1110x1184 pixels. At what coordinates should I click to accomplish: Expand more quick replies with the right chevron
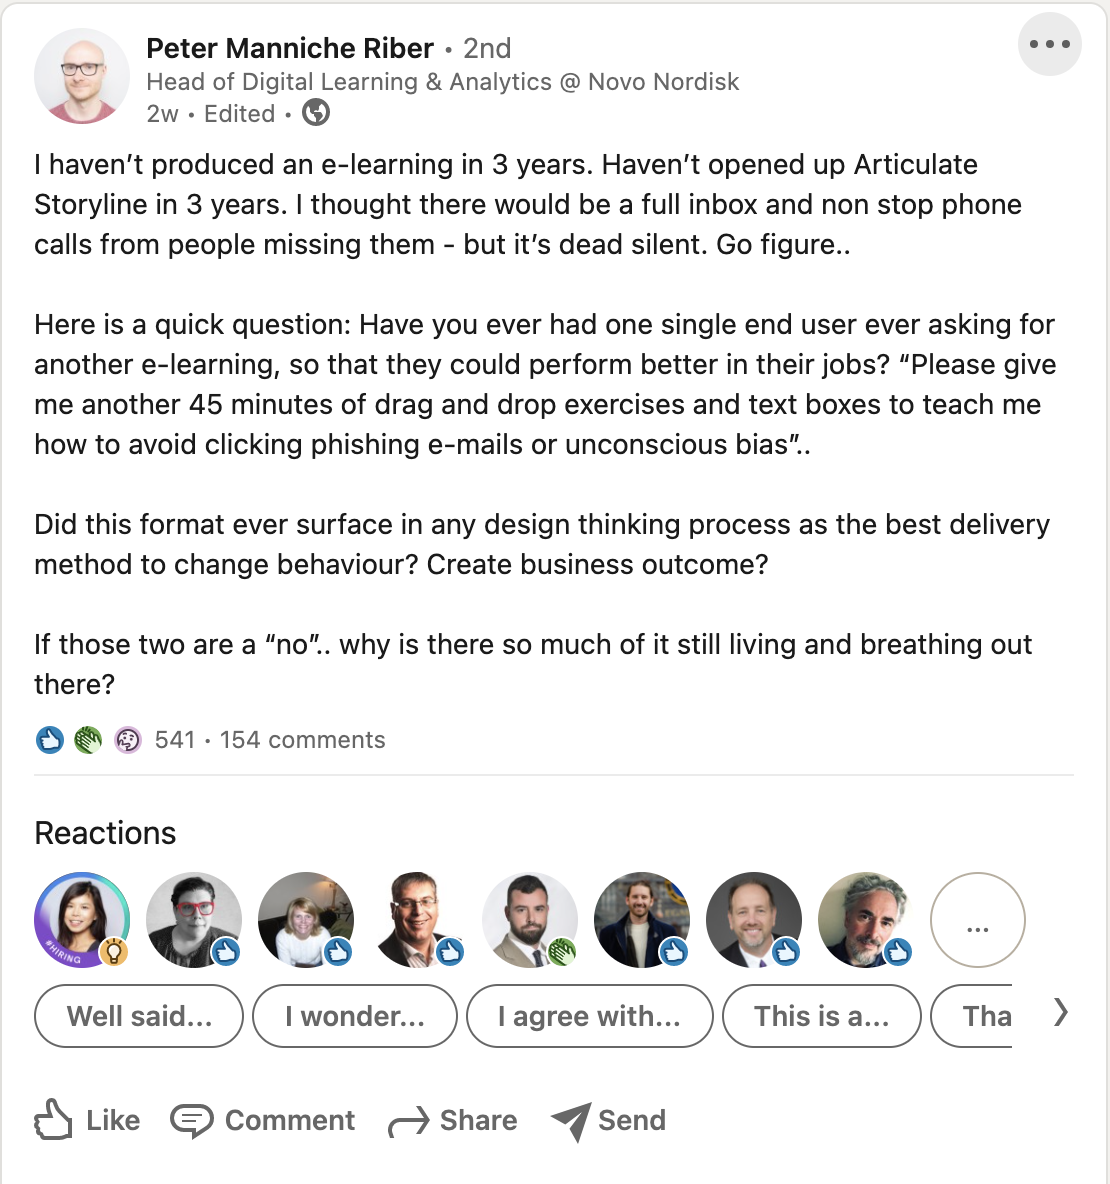pyautogui.click(x=1060, y=1013)
